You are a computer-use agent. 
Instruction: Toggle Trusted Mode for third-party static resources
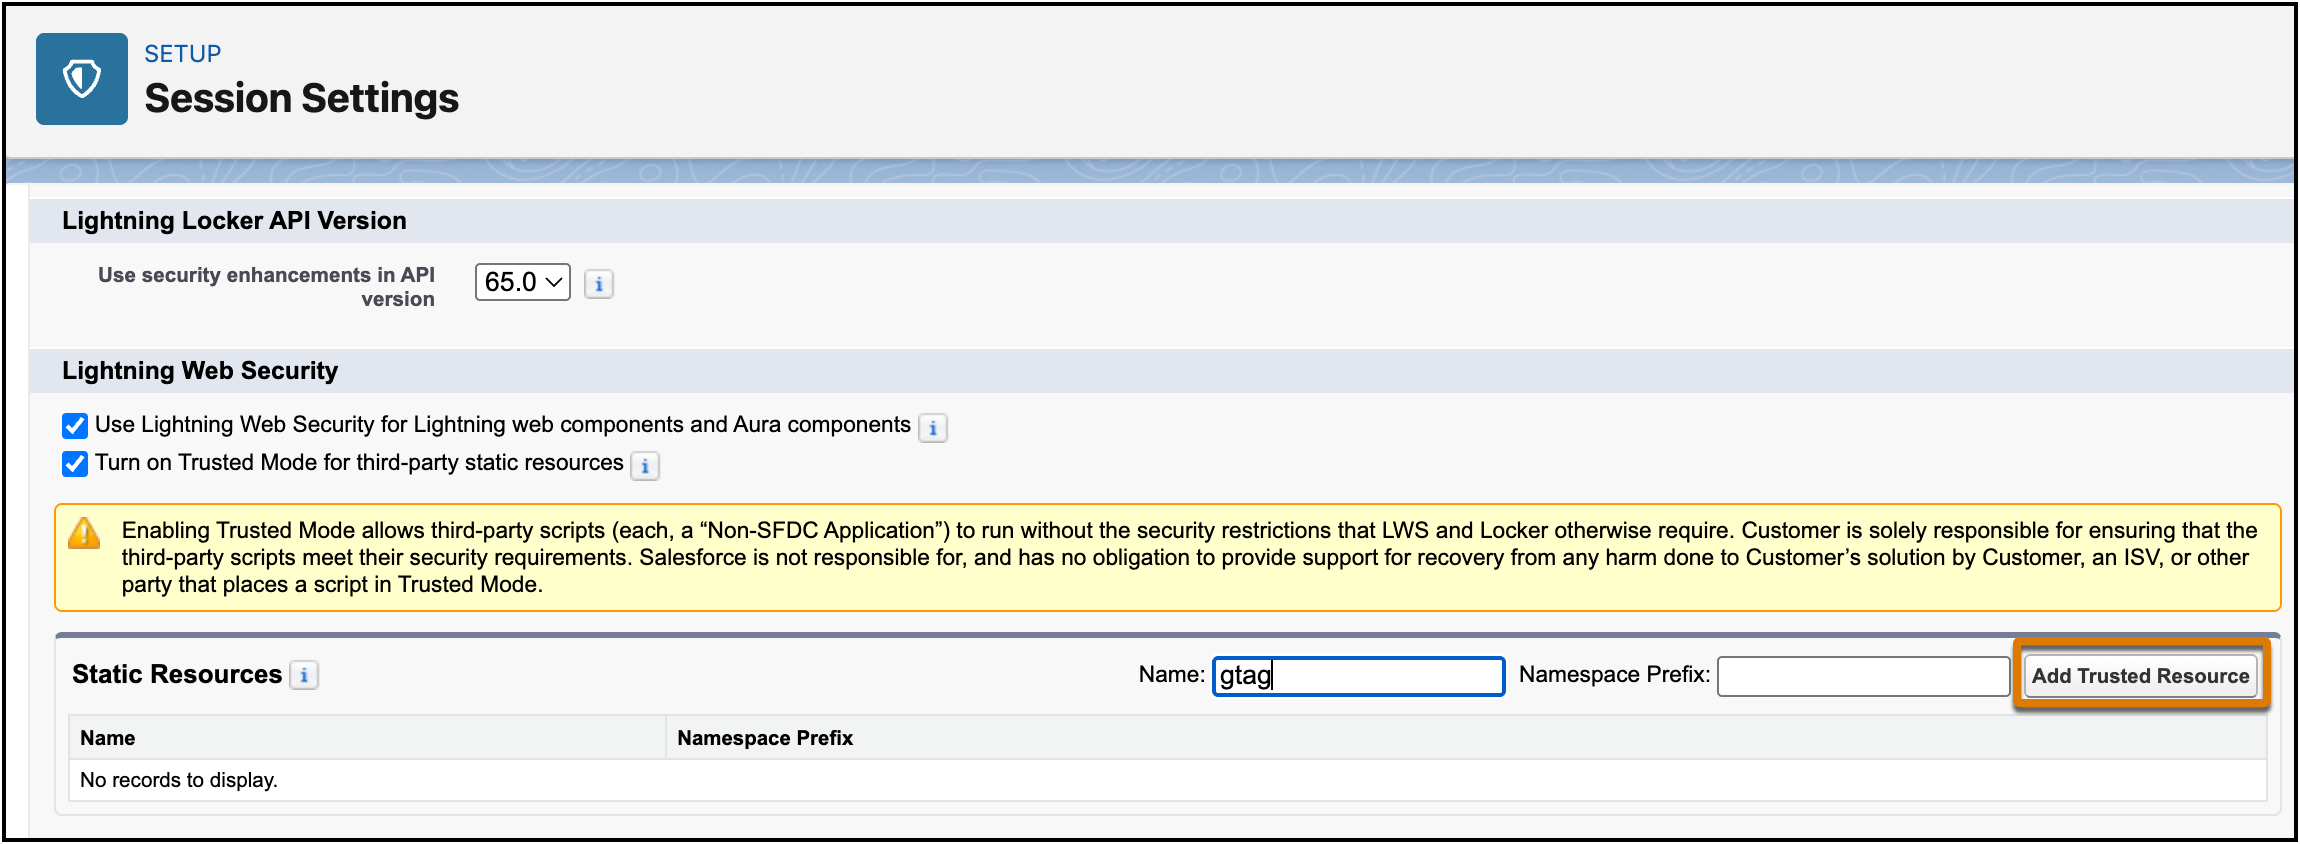point(75,463)
